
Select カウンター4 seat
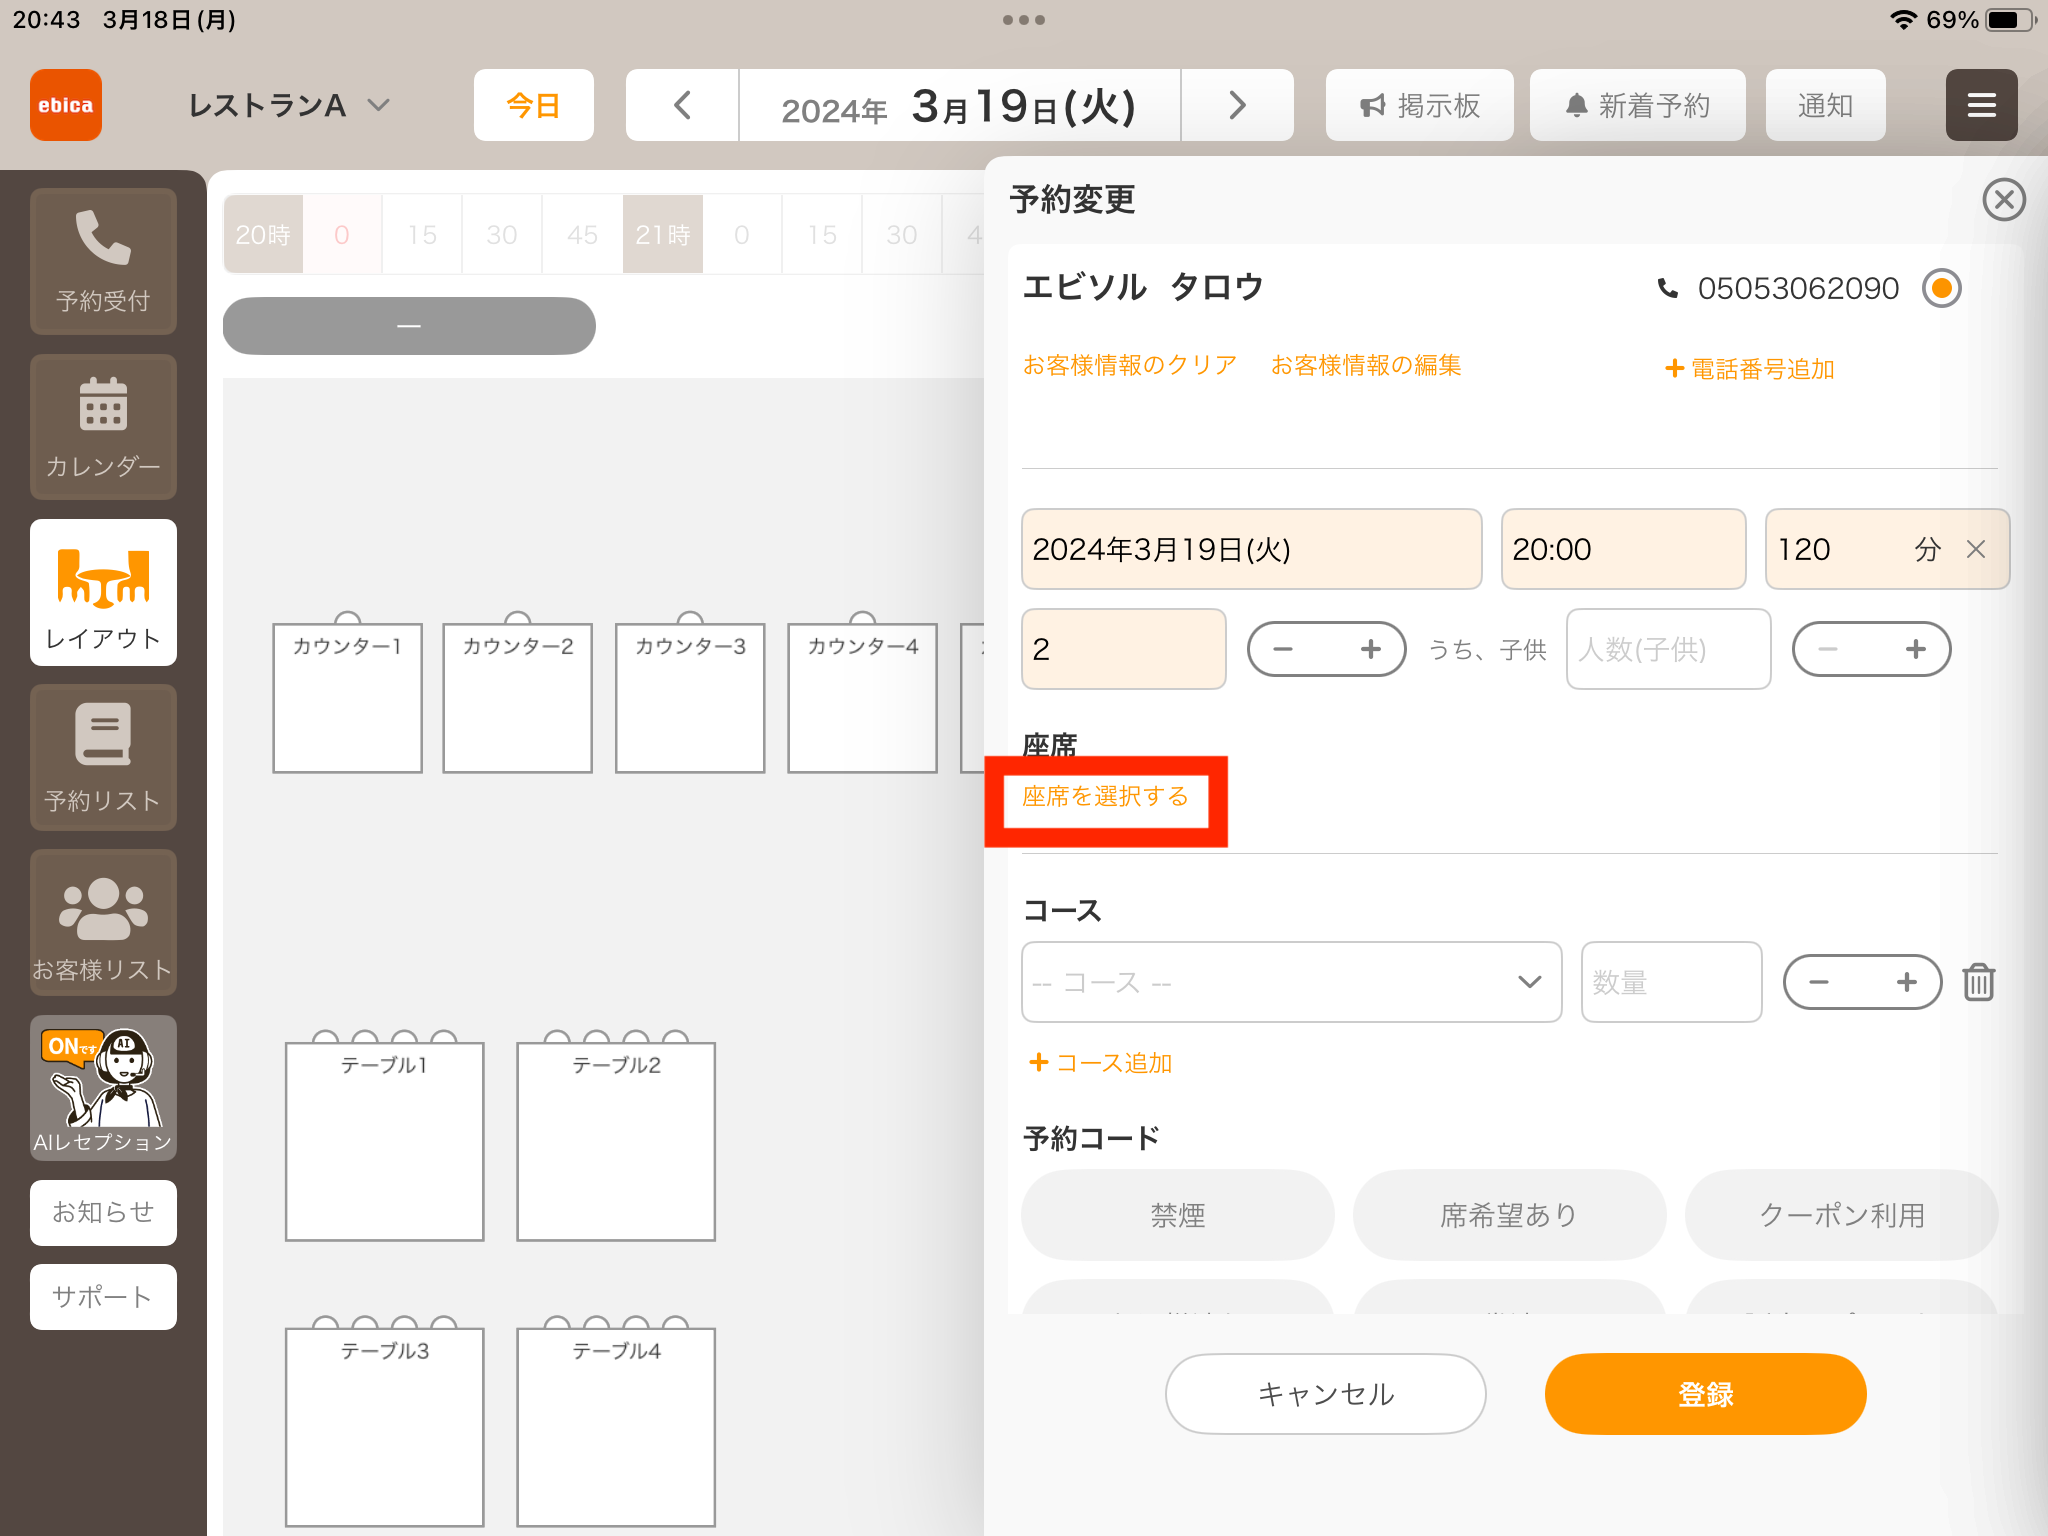pyautogui.click(x=862, y=698)
